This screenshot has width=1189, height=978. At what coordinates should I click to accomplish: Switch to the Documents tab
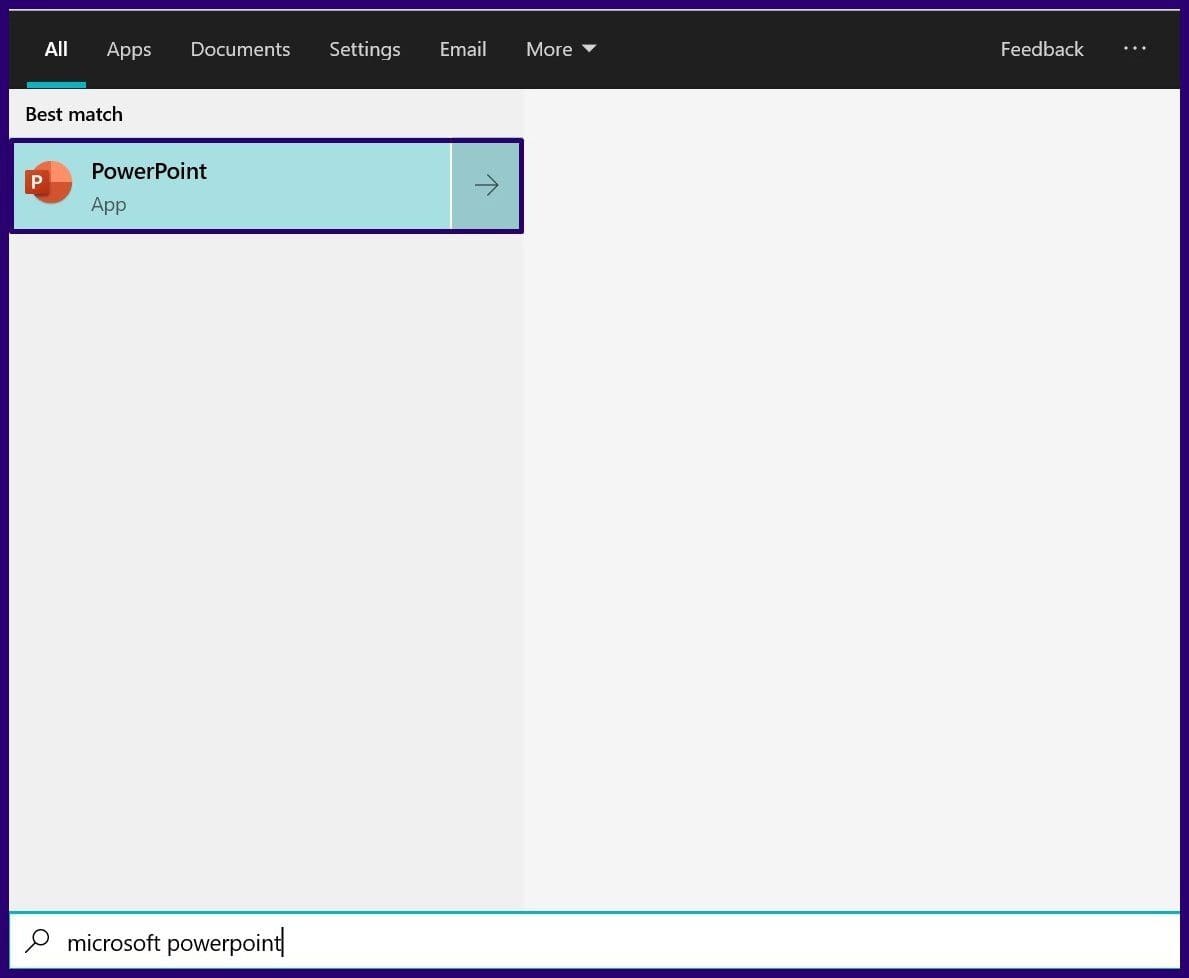(x=240, y=49)
